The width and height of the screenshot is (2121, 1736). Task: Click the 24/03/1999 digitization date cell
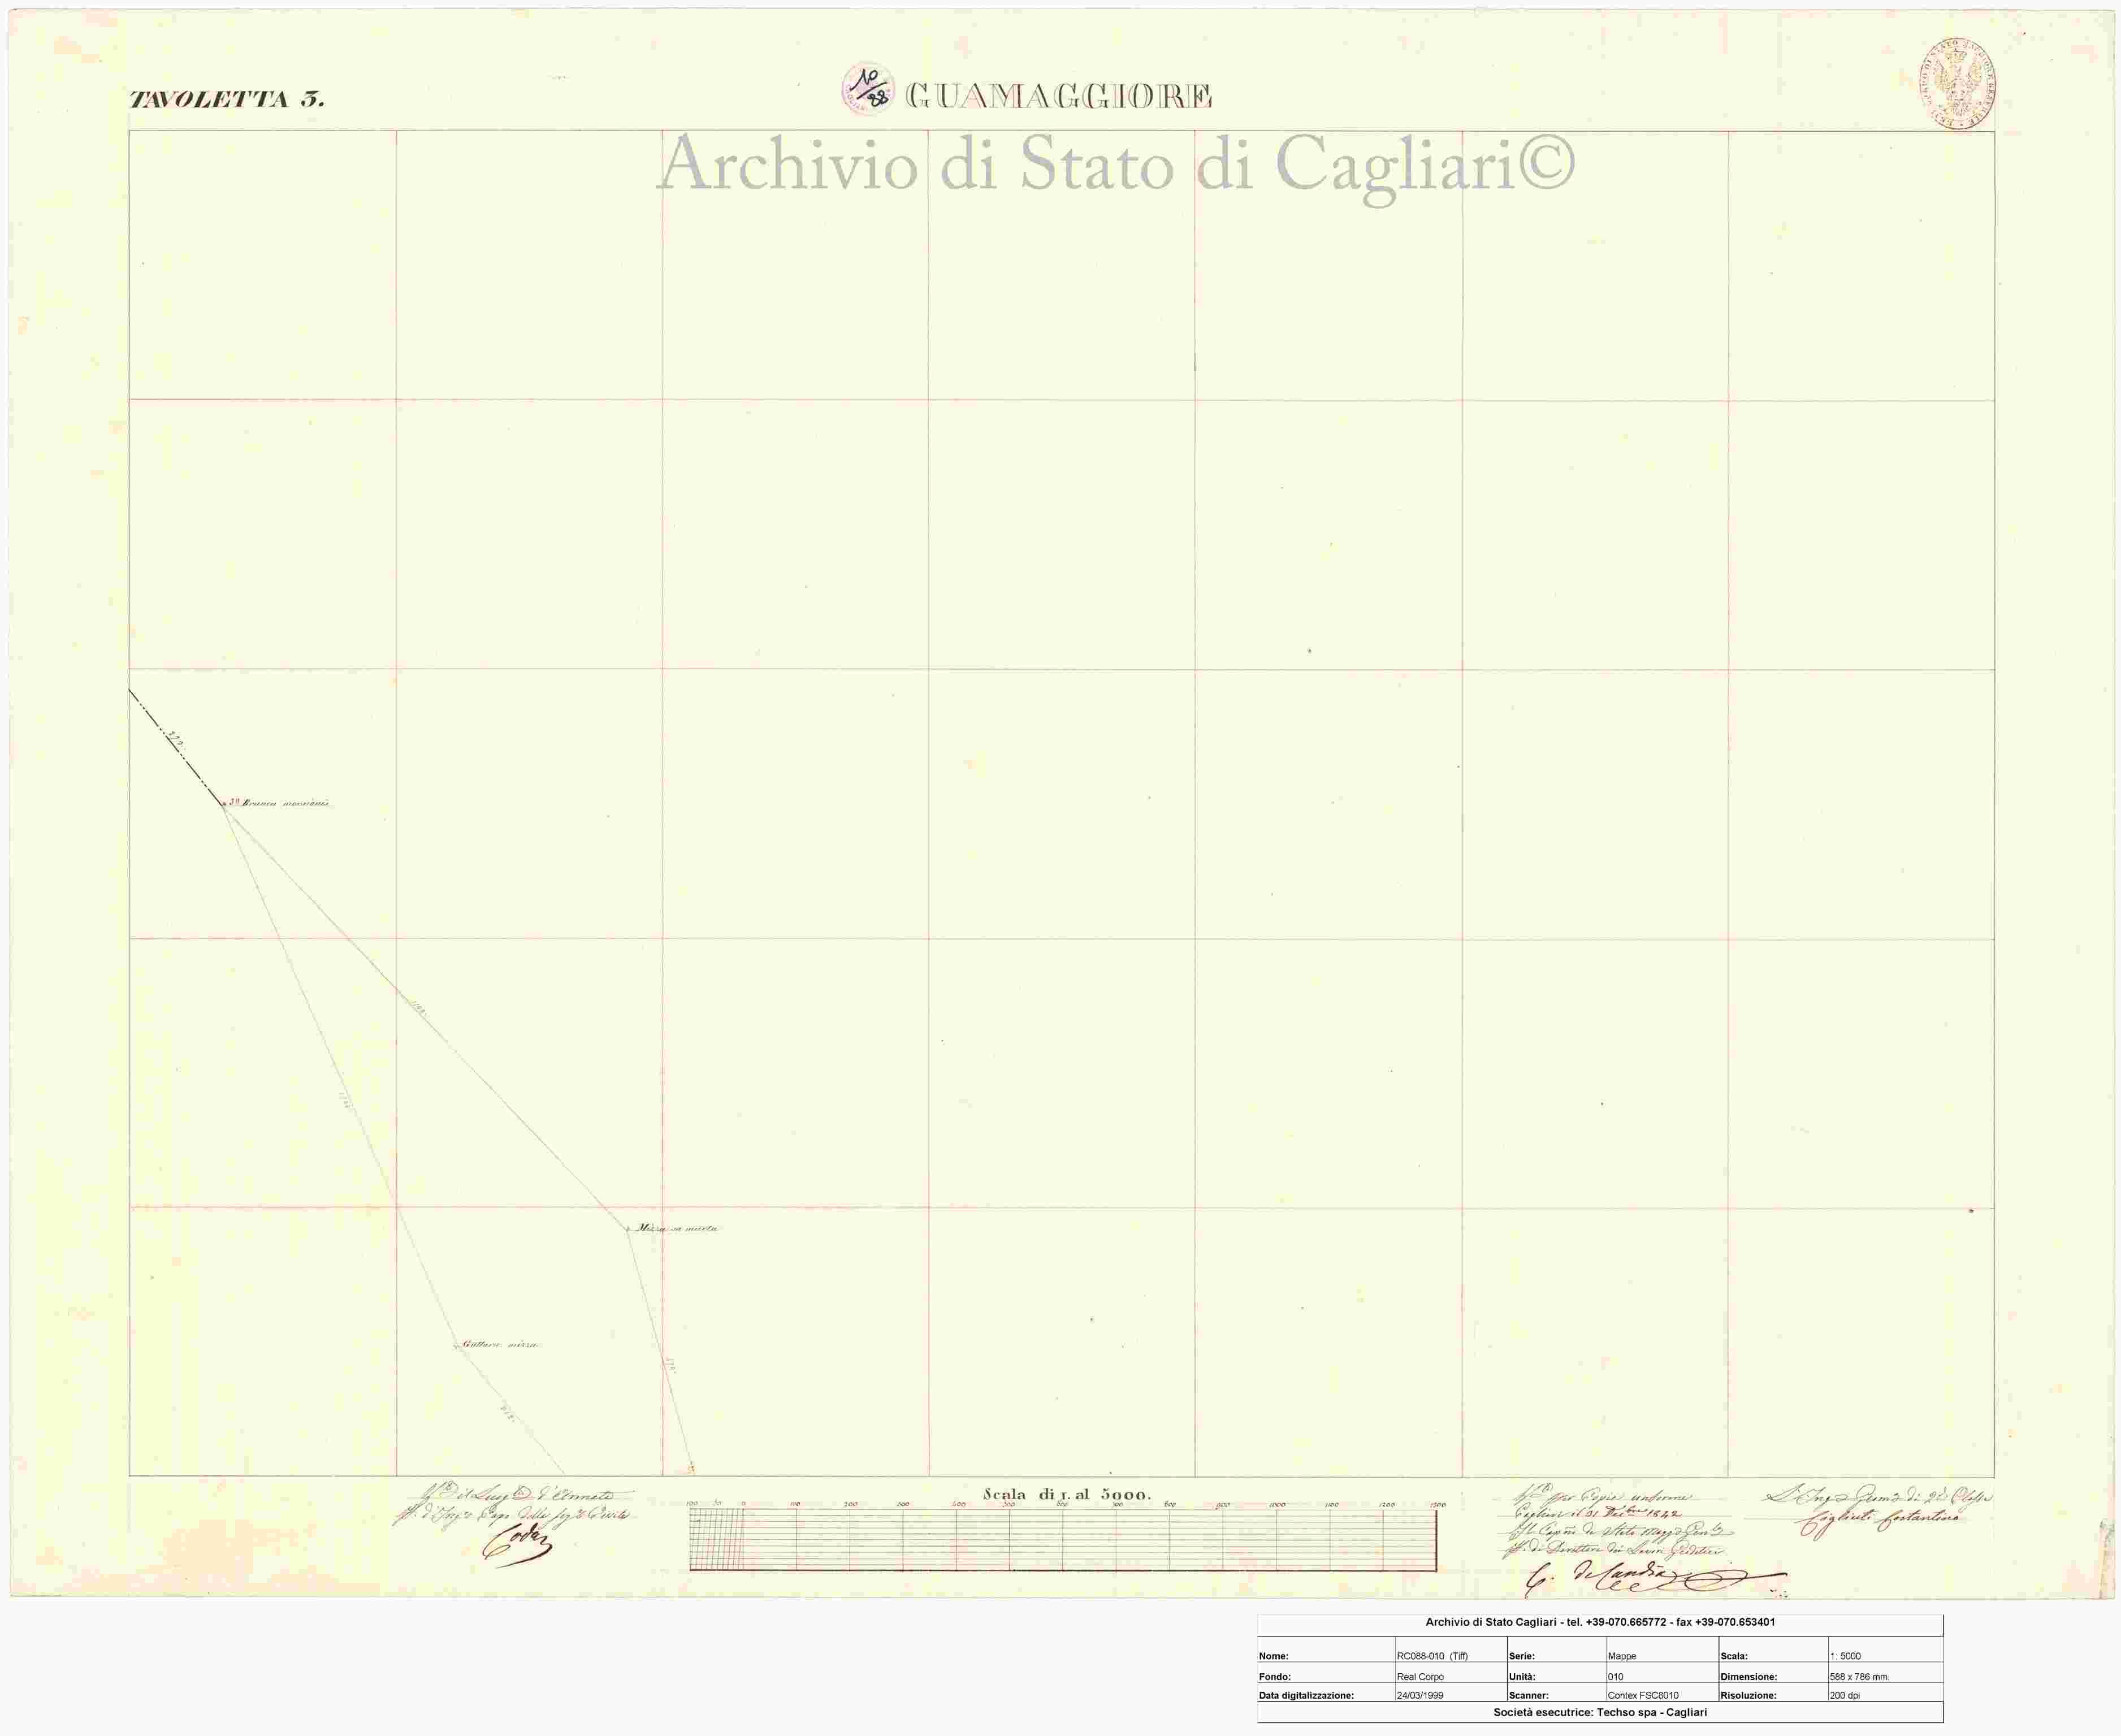[x=1421, y=1695]
